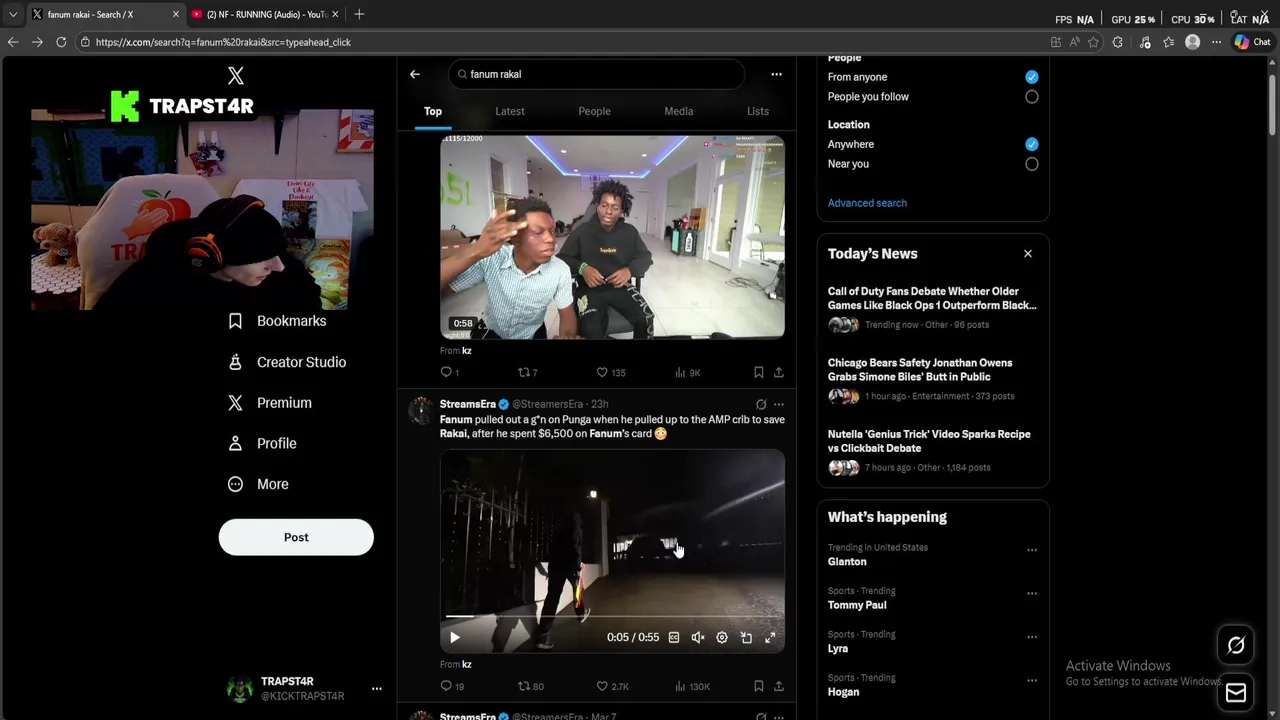Open more options on StreamersEra 23h post
Image resolution: width=1280 pixels, height=720 pixels.
tap(779, 404)
